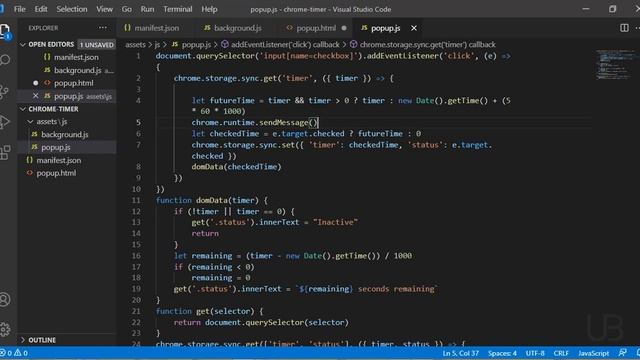This screenshot has height=360, width=640.
Task: Open the Manage gear icon
Action: (5, 329)
